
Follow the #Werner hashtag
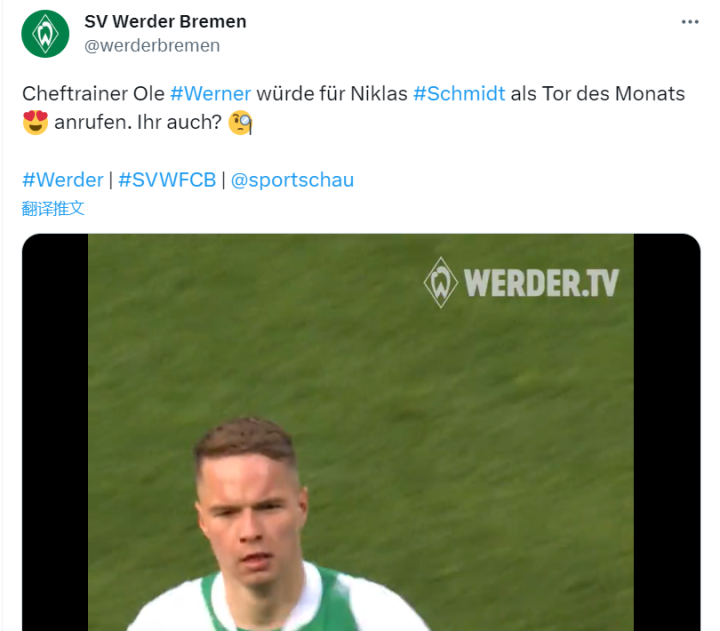[210, 94]
